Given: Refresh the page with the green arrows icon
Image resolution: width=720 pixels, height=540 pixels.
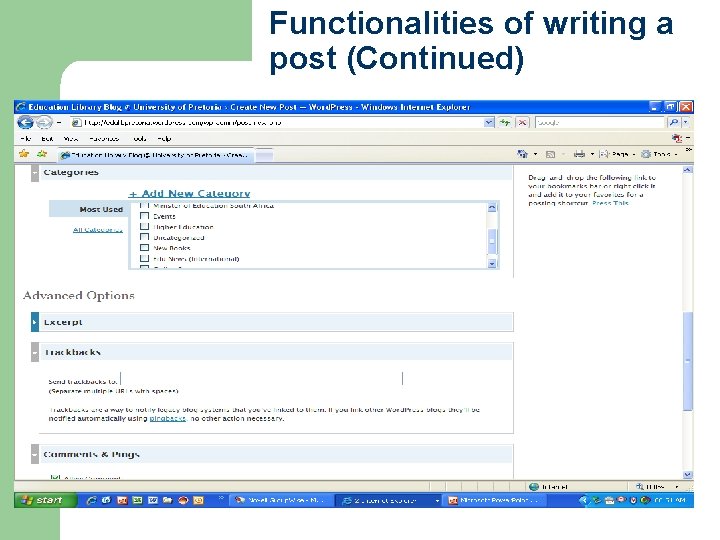Looking at the screenshot, I should tap(505, 123).
